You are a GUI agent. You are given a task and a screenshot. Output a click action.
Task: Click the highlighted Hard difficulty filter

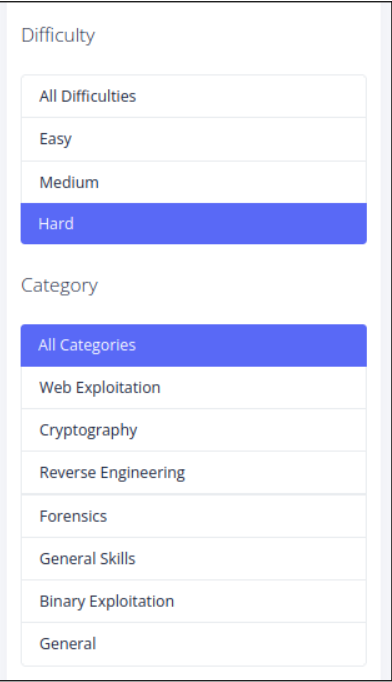194,224
